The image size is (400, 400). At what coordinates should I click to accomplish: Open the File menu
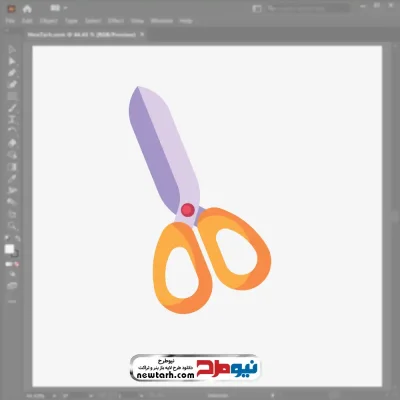pyautogui.click(x=10, y=21)
